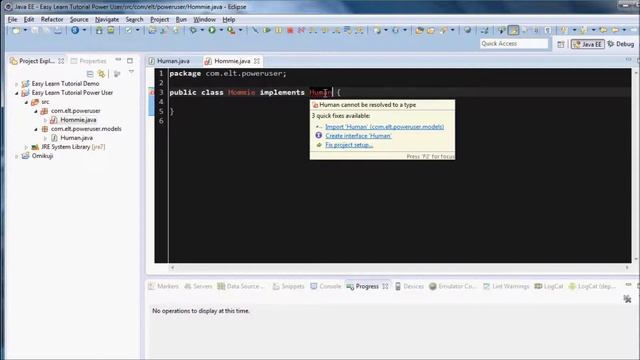Click Hommie.java error file icon in tree
The image size is (640, 360).
pos(53,120)
